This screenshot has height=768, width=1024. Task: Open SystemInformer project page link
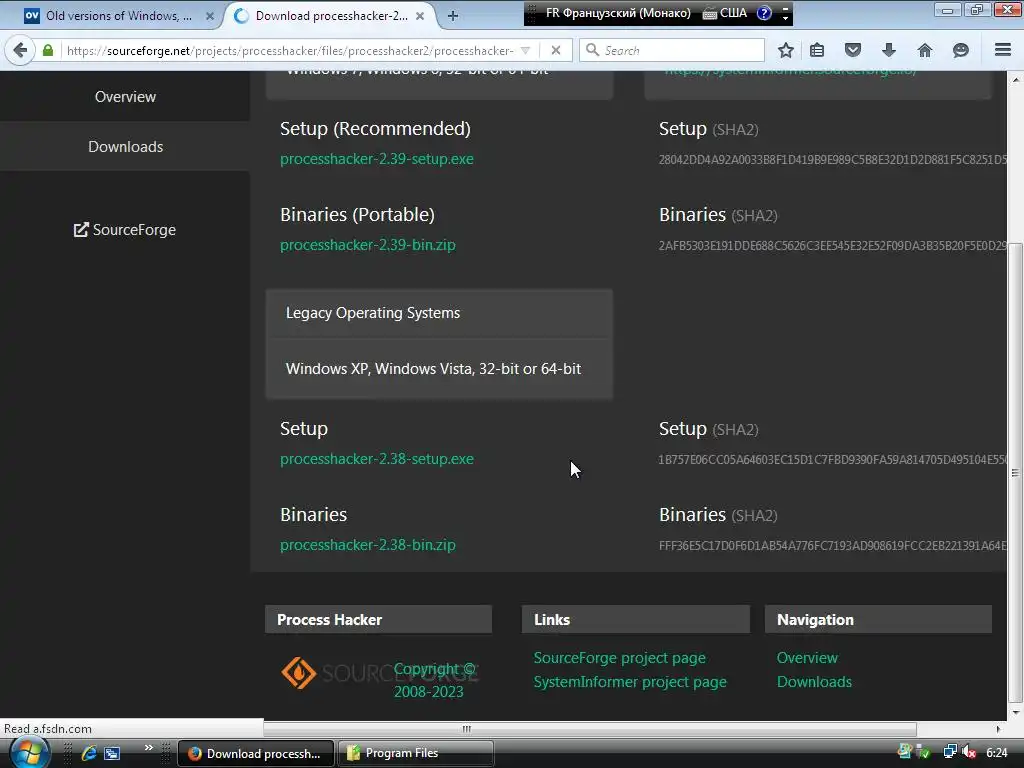630,682
